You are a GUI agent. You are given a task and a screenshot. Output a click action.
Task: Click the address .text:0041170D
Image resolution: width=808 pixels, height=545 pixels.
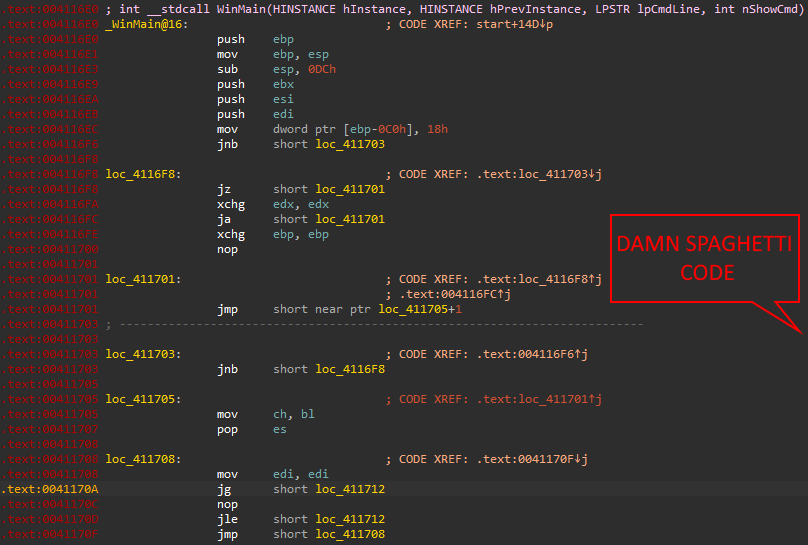49,519
